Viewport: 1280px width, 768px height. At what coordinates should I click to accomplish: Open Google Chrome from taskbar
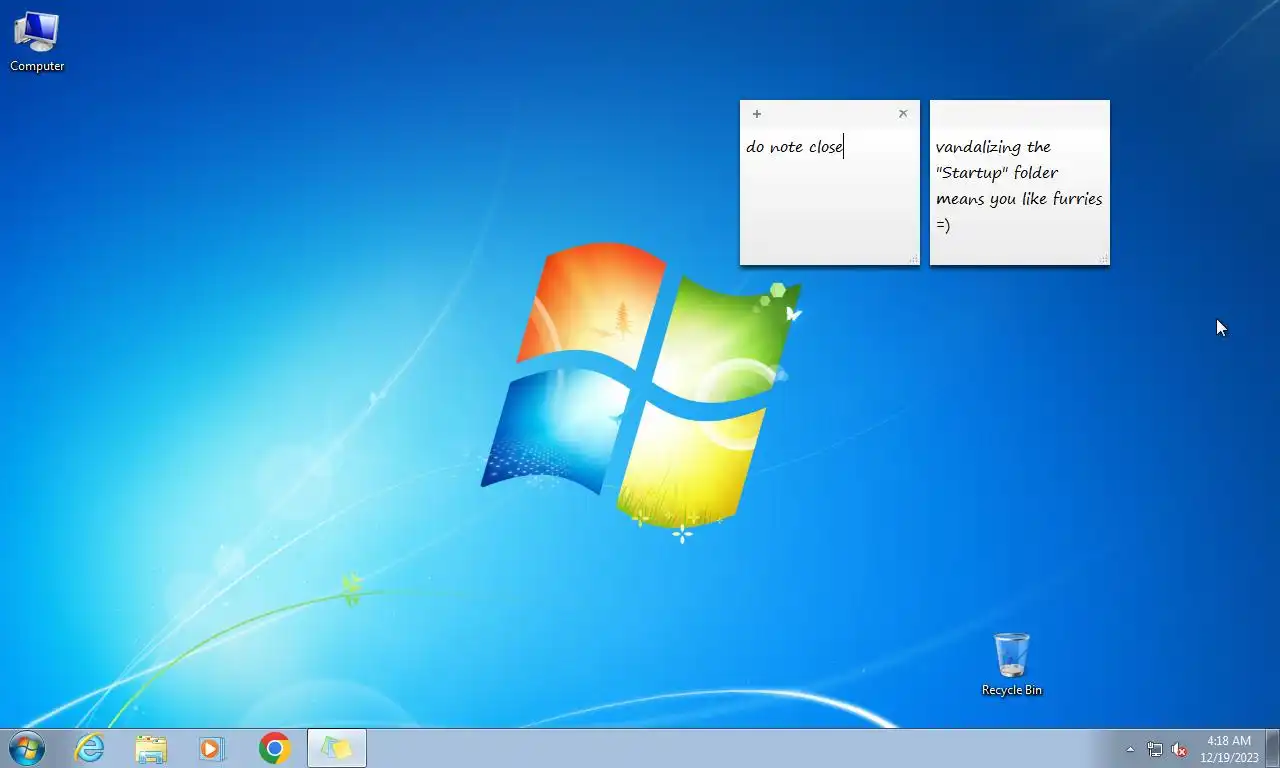click(274, 748)
